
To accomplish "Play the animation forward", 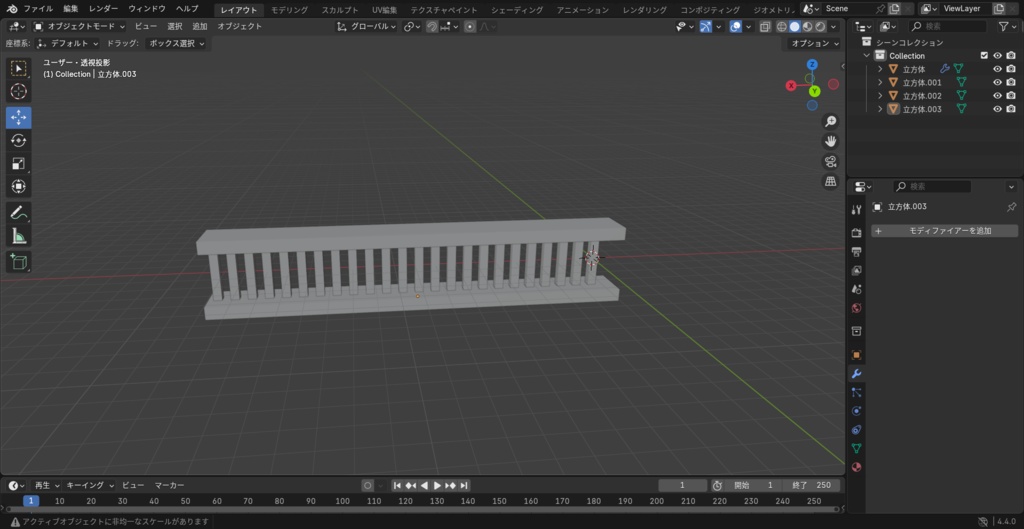I will click(438, 485).
